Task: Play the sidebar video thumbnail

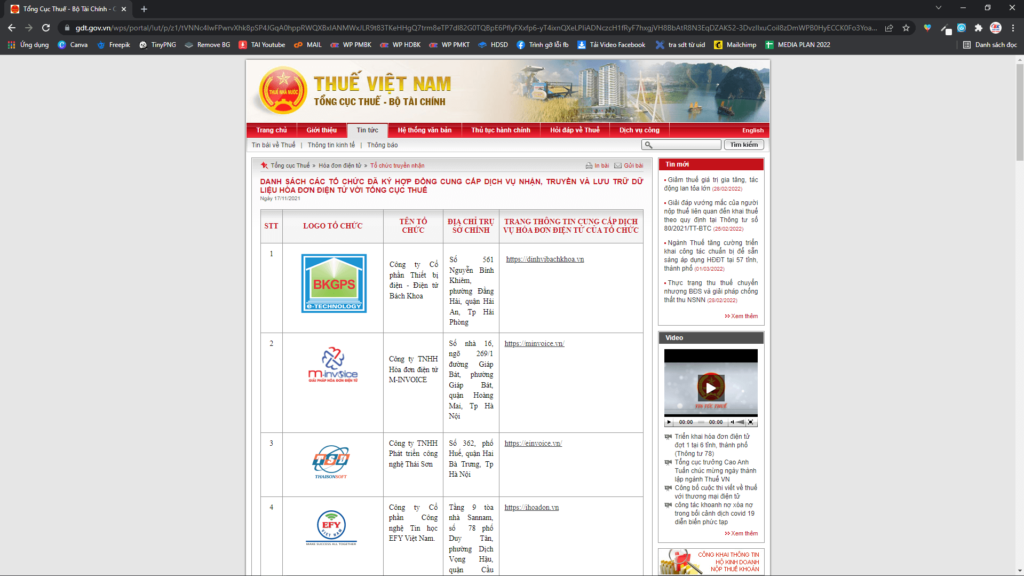Action: coord(711,387)
